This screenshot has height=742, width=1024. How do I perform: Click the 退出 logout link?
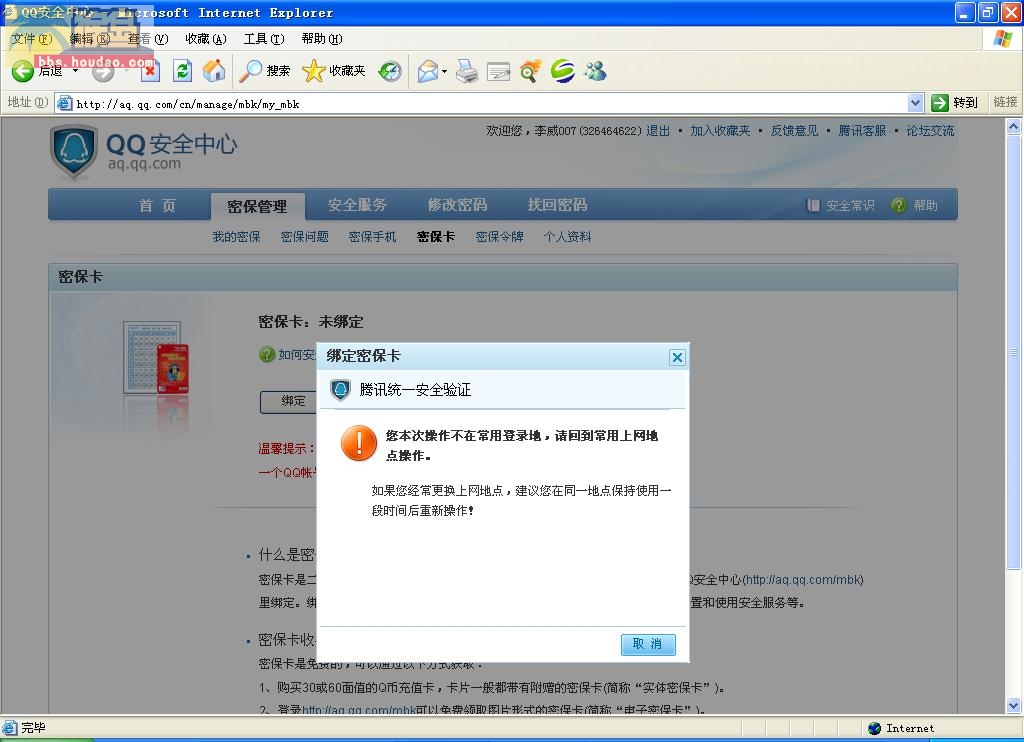tap(658, 131)
